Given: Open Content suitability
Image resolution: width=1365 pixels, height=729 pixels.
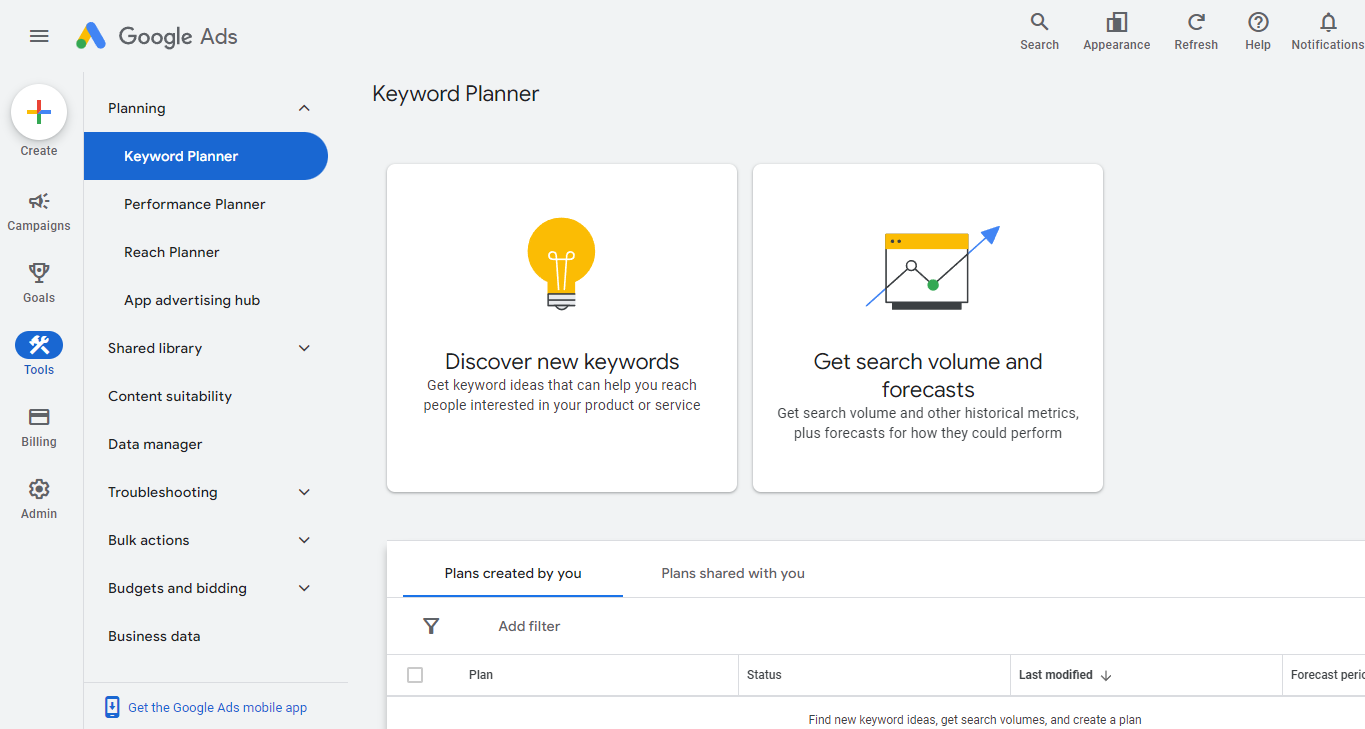Looking at the screenshot, I should [x=170, y=396].
